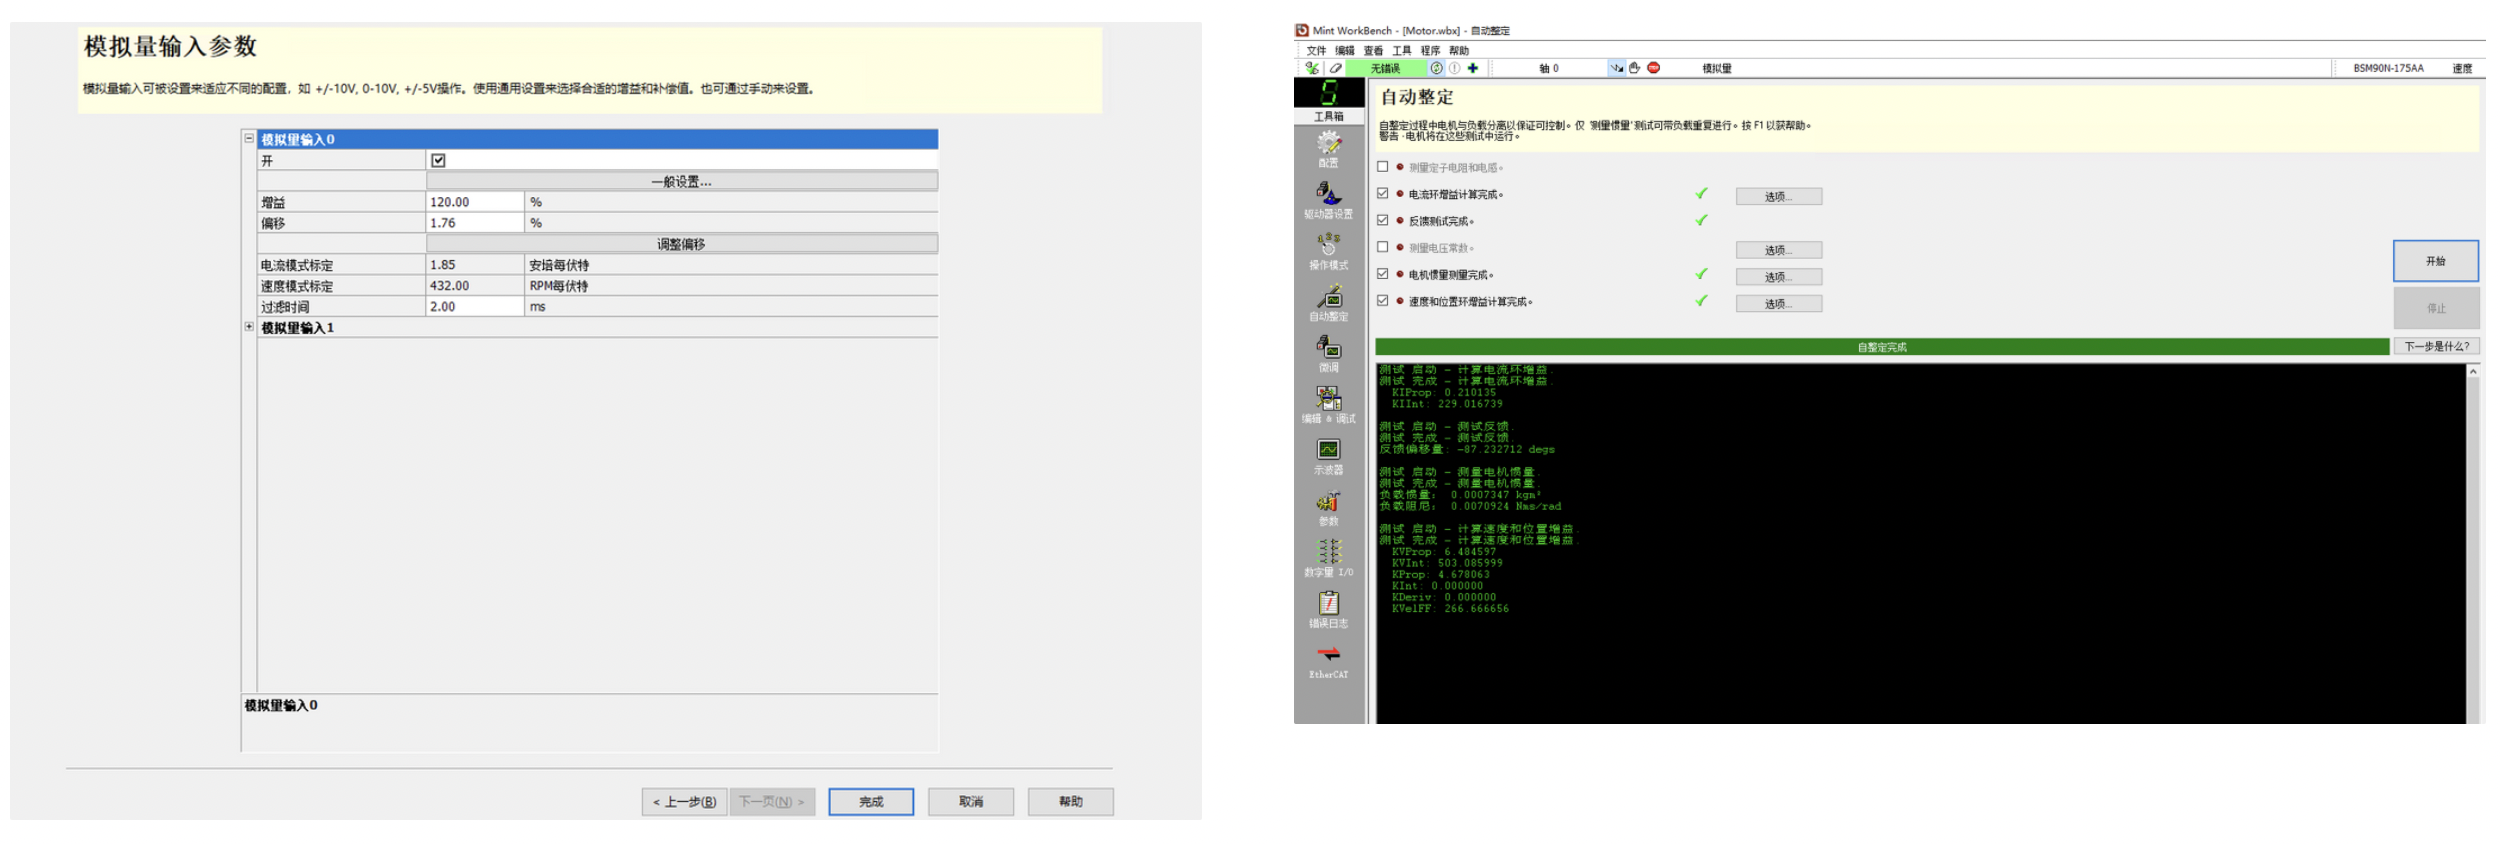This screenshot has width=2500, height=844.
Task: Click 选项 button for 电机惯量测量
Action: tap(1778, 277)
